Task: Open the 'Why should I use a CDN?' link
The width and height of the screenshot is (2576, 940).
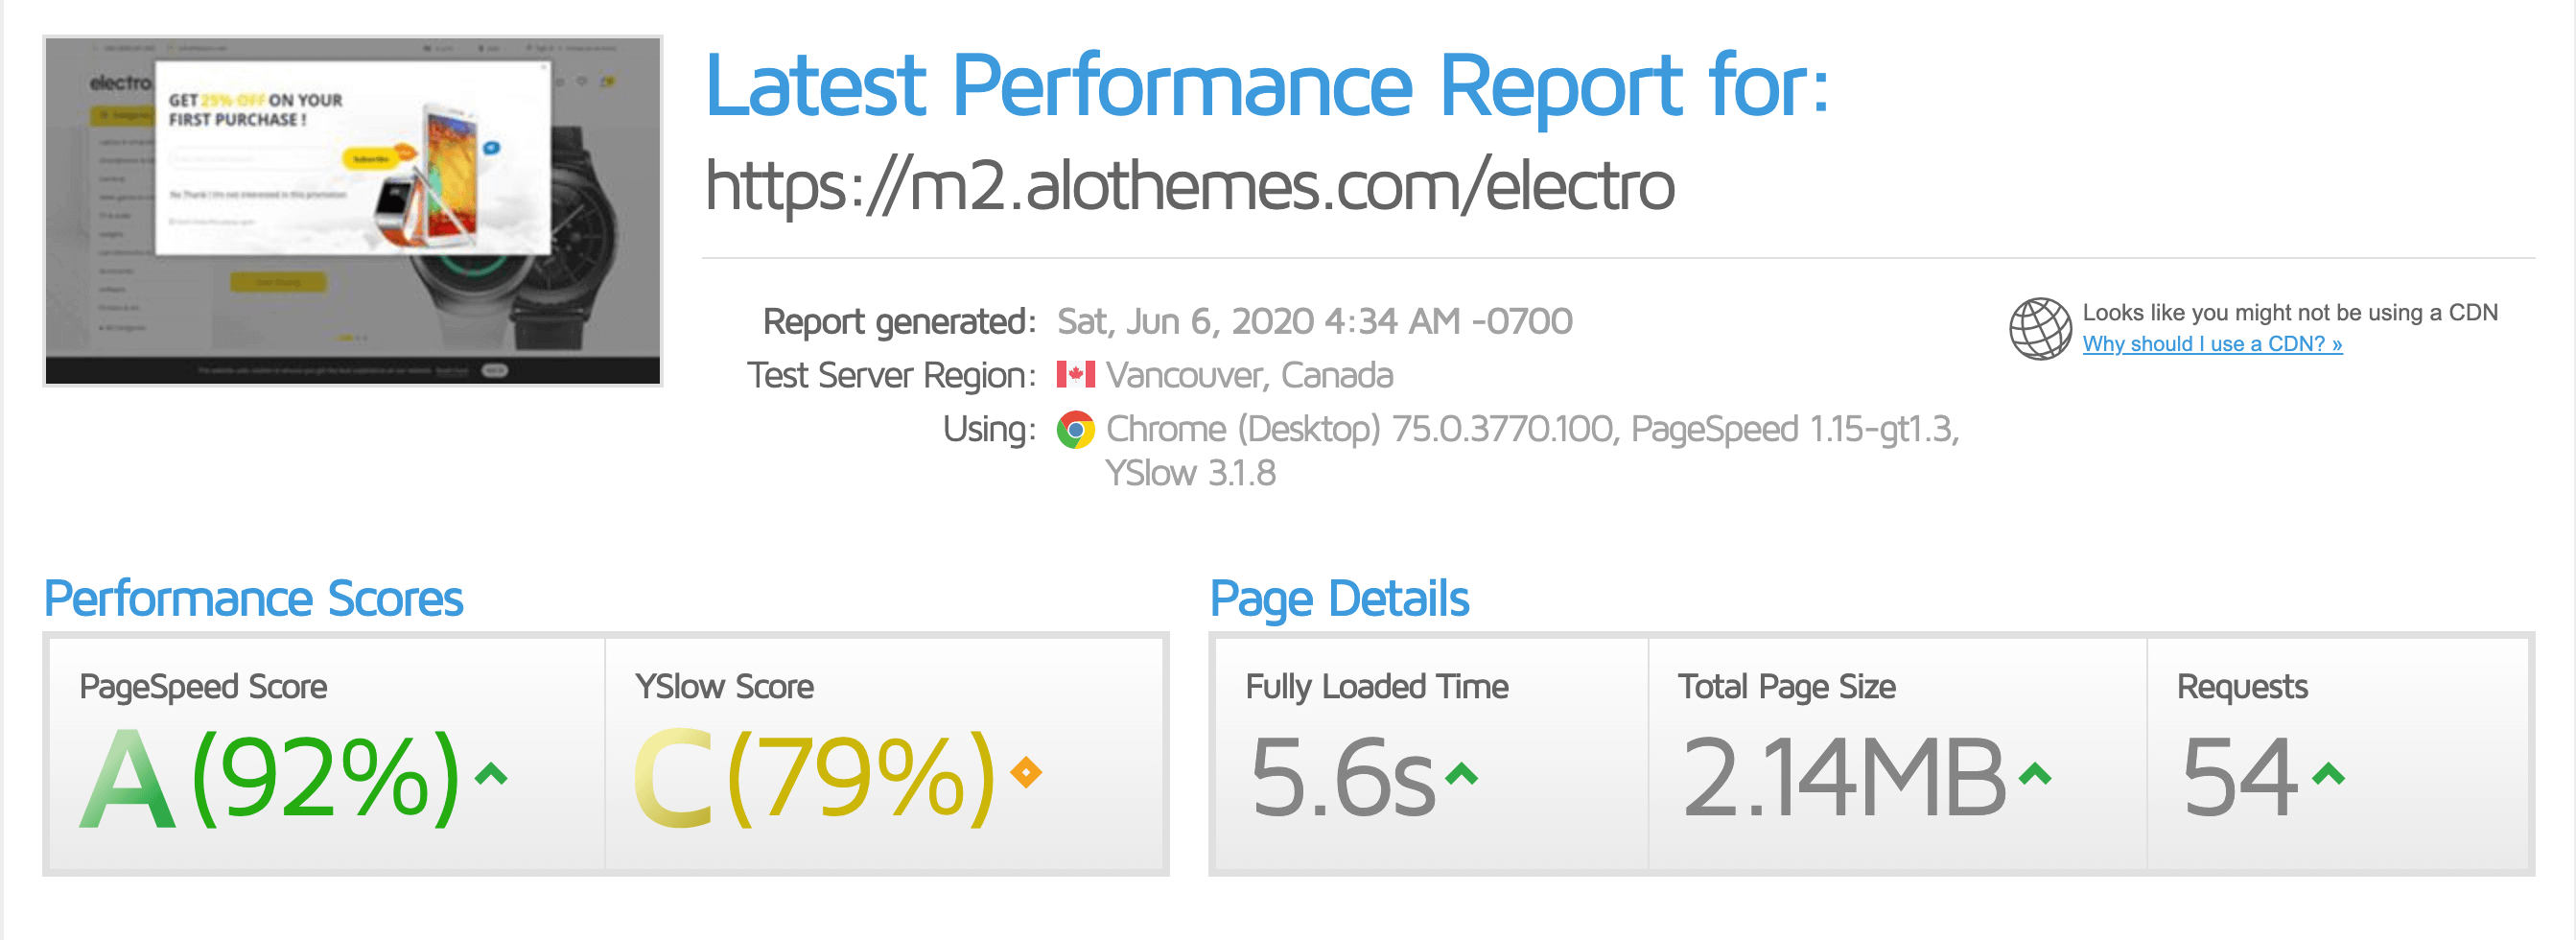Action: [2212, 344]
